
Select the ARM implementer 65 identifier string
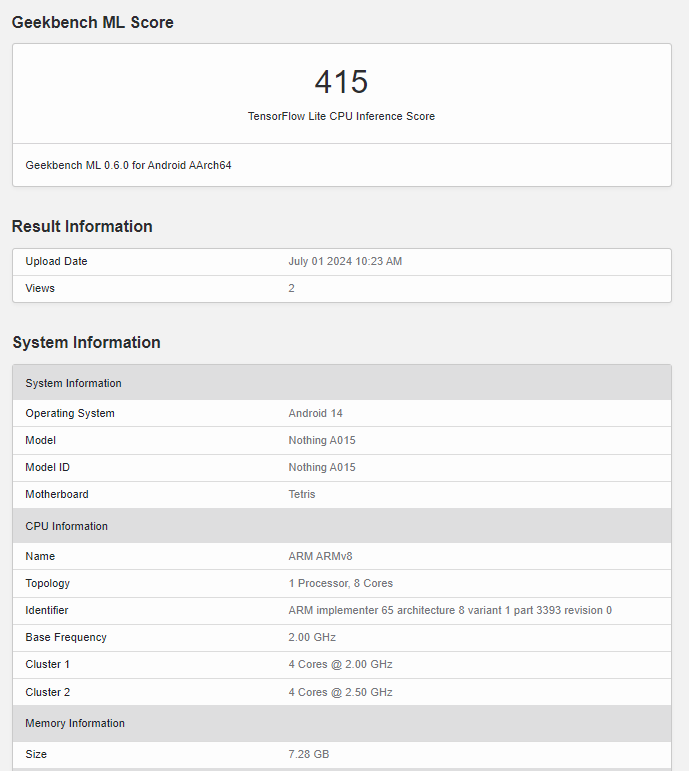[450, 611]
